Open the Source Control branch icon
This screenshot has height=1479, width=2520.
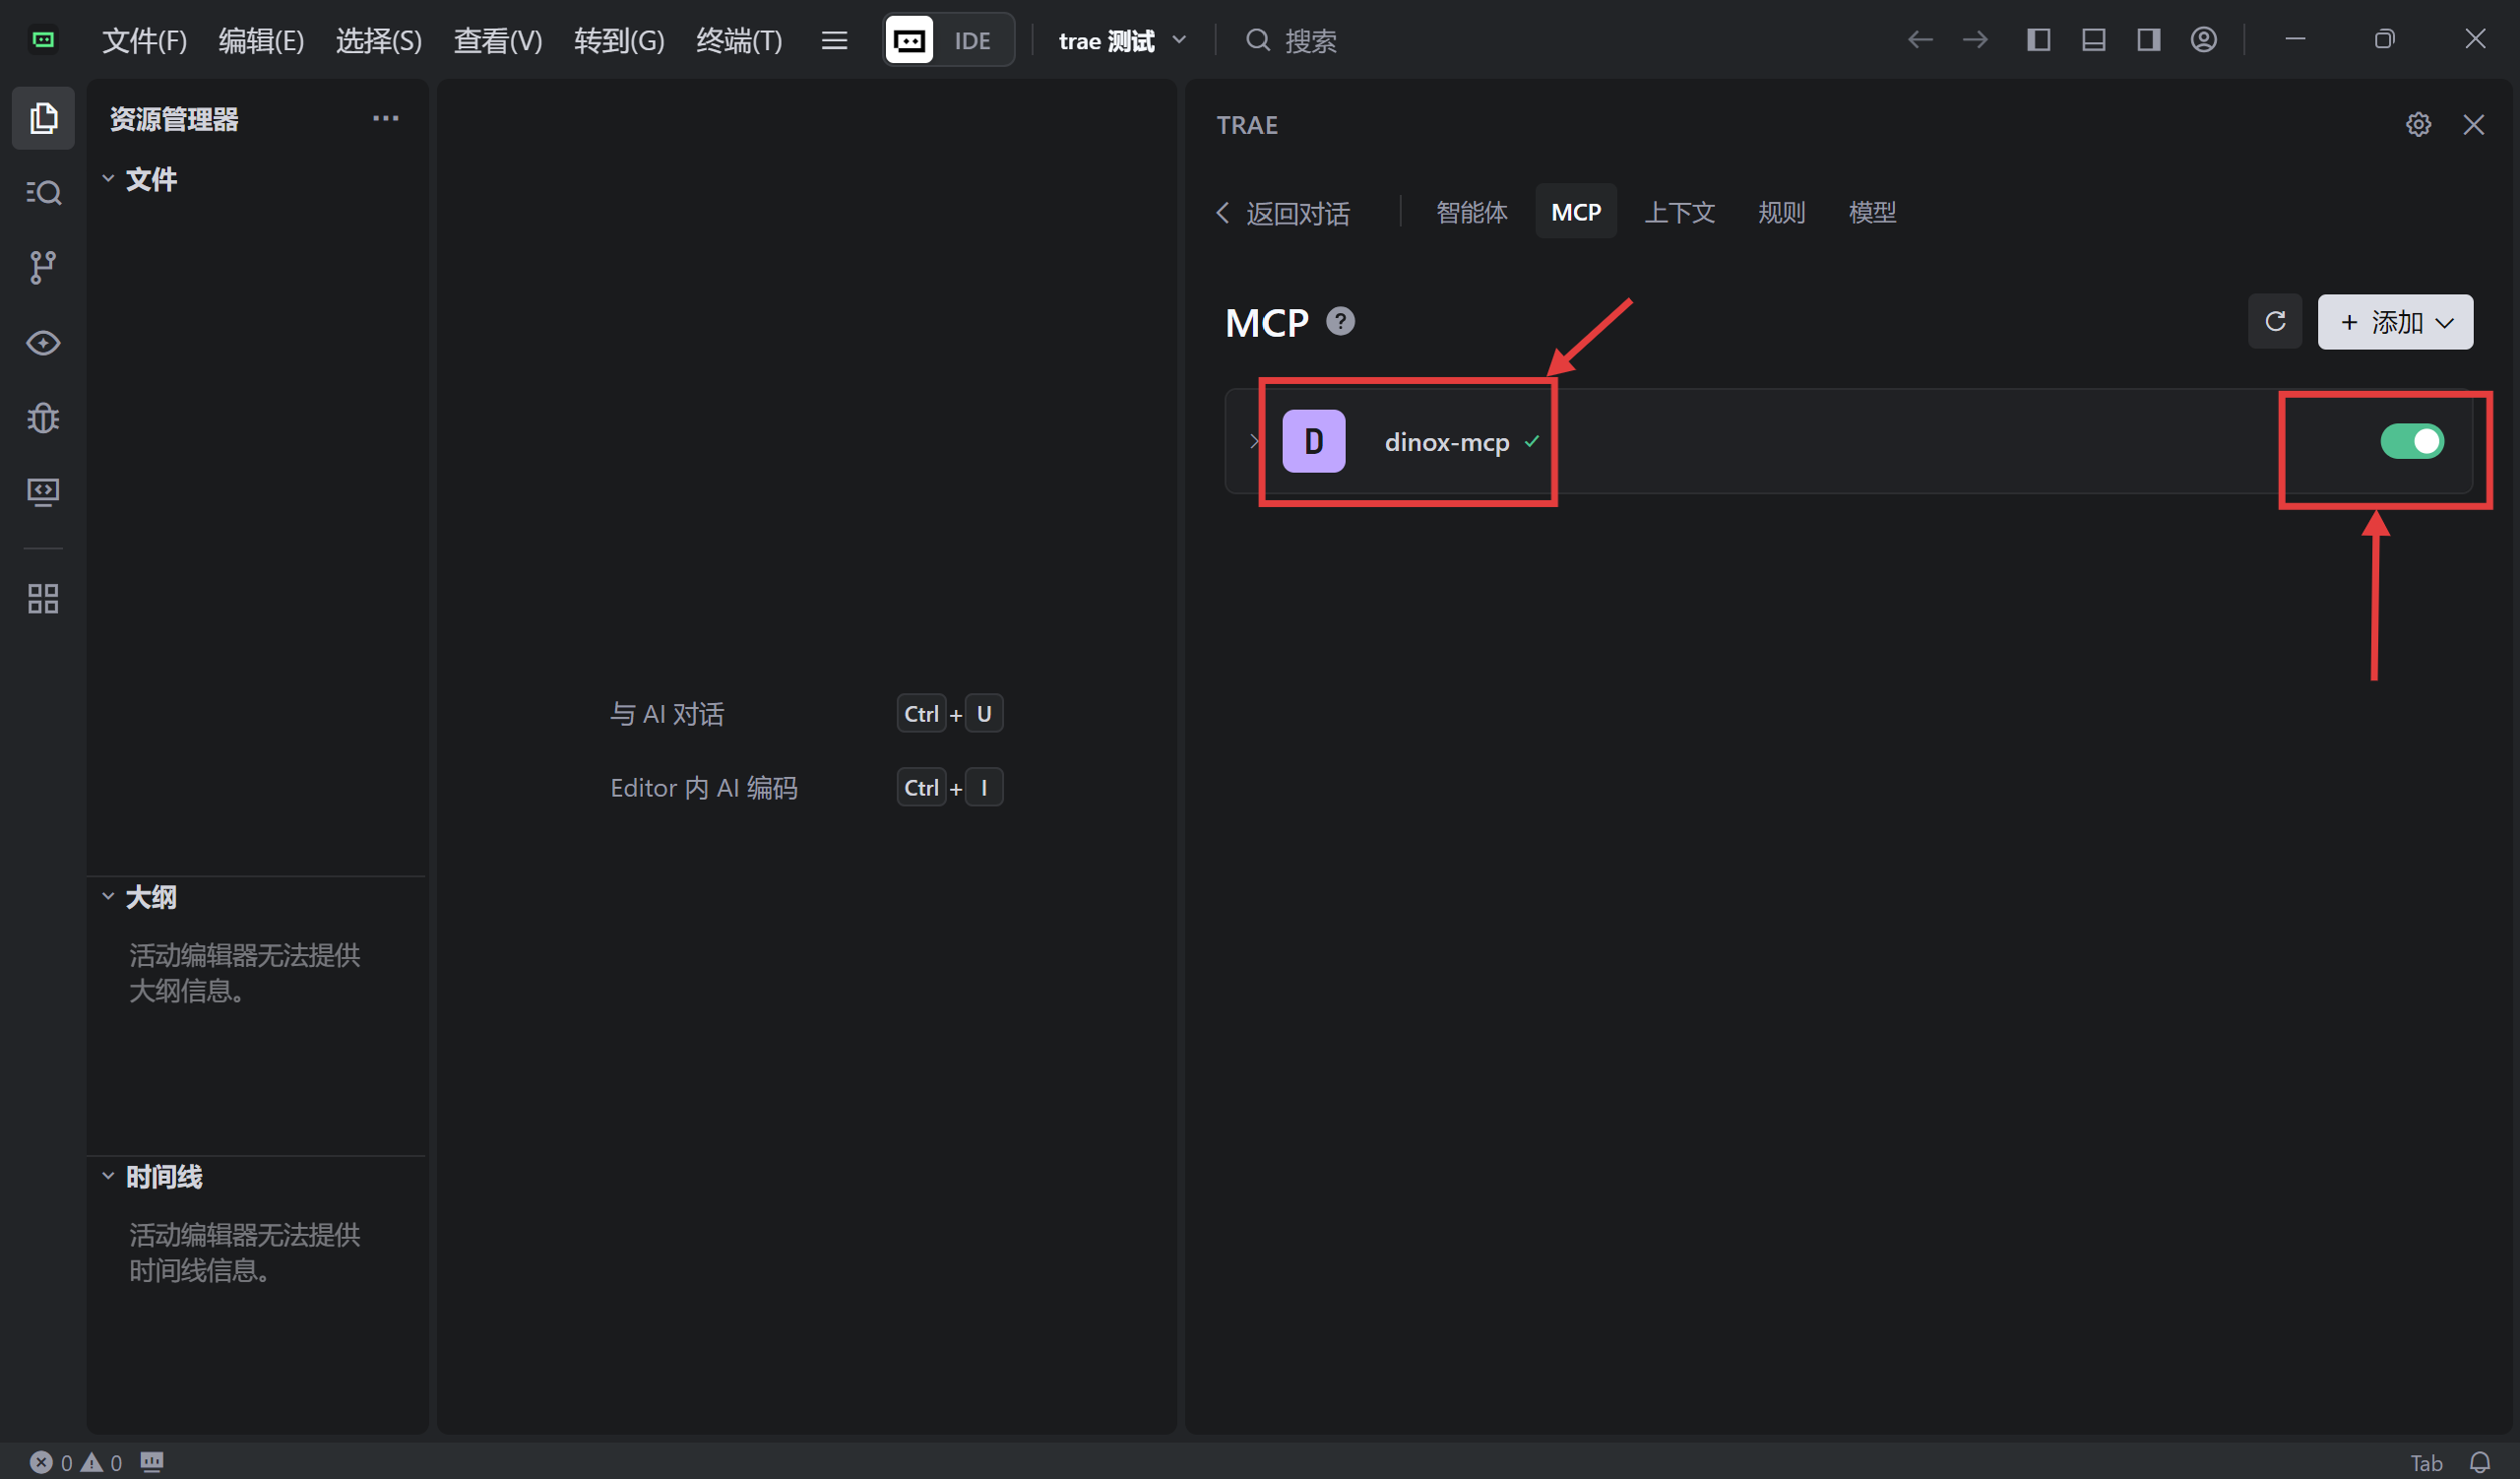tap(43, 267)
